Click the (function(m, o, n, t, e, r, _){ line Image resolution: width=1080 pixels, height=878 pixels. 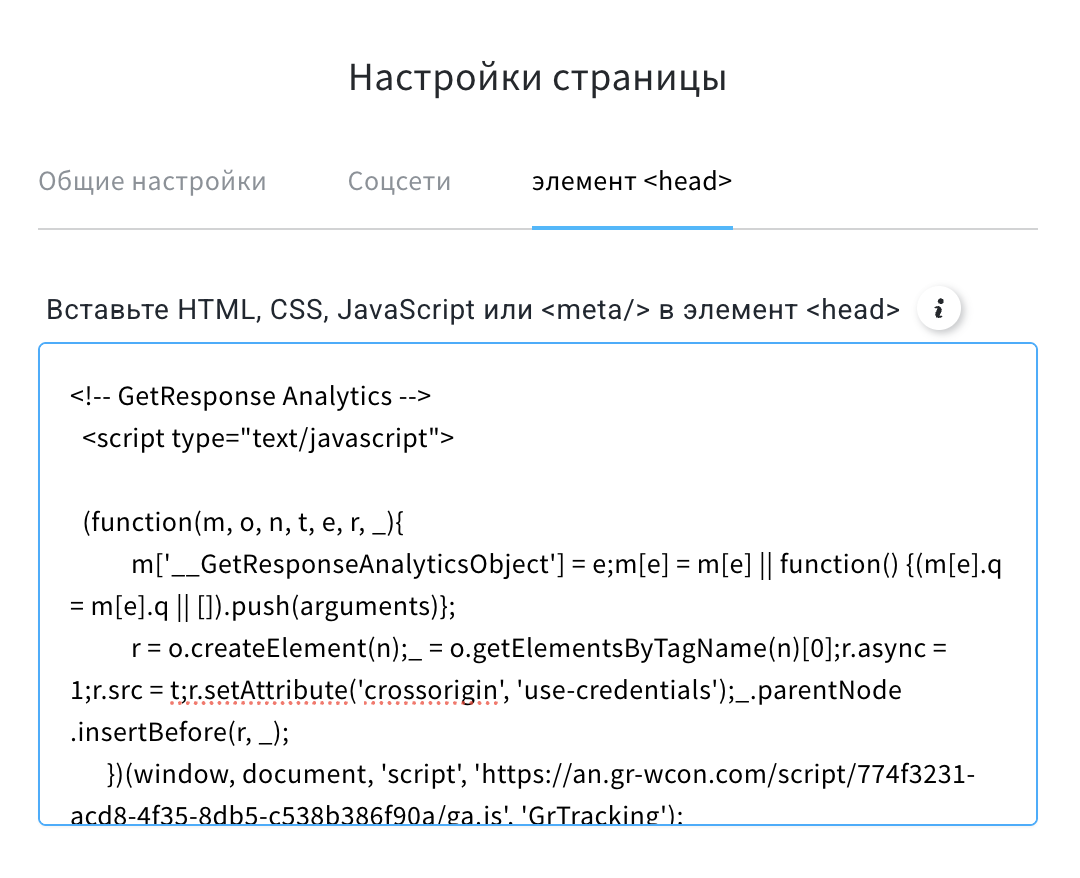tap(243, 523)
